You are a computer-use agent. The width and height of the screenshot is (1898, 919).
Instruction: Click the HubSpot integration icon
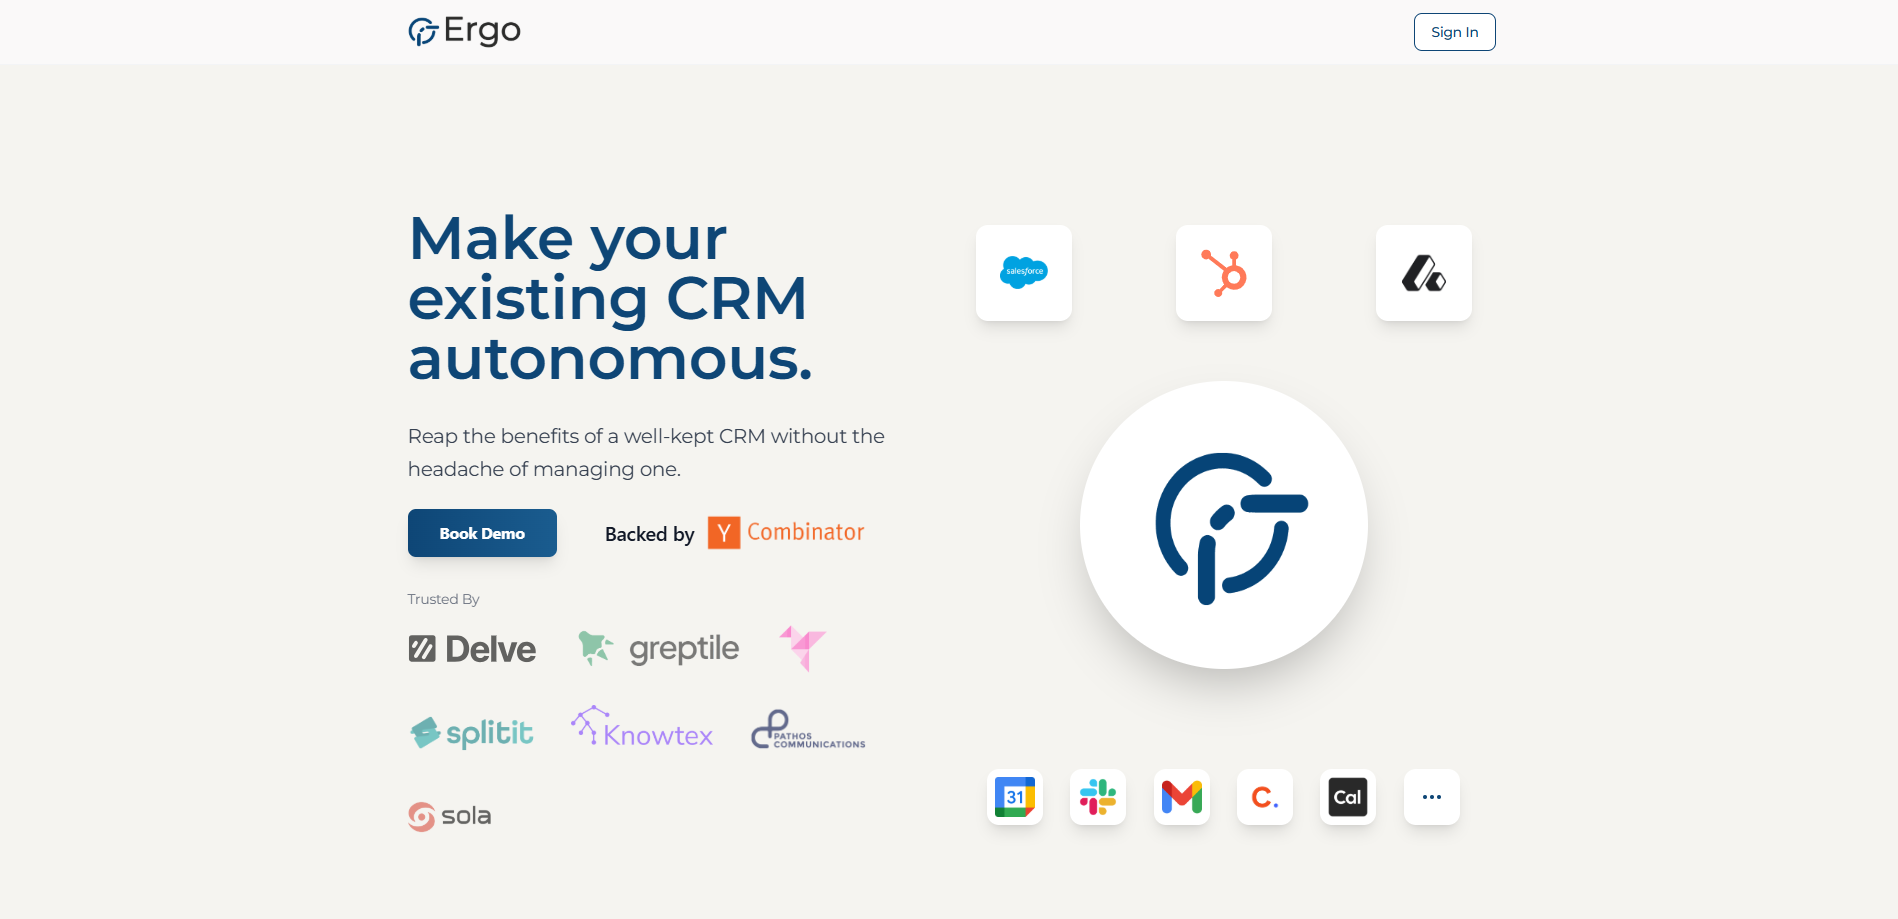tap(1223, 272)
